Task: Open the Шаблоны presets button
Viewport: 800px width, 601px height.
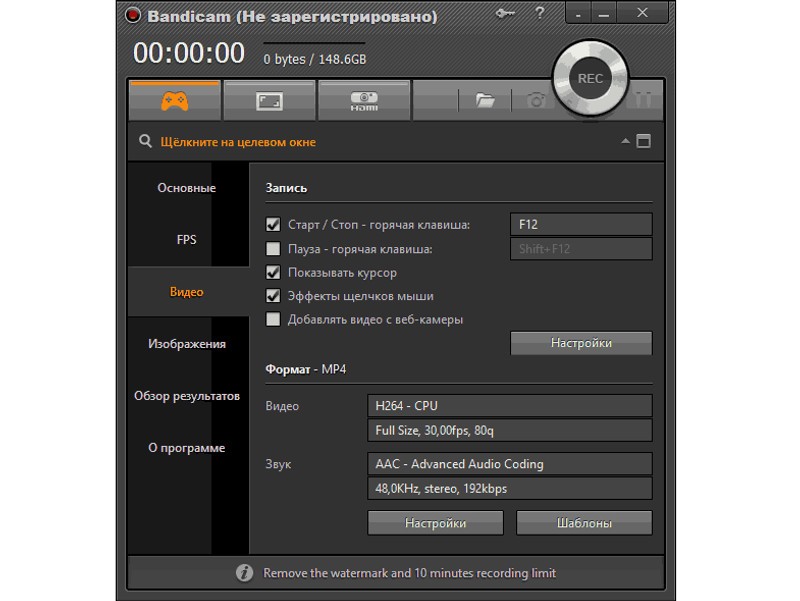Action: (584, 523)
